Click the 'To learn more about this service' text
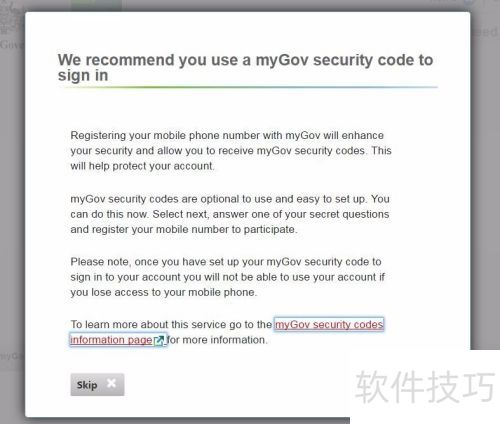500x424 pixels. (x=171, y=324)
